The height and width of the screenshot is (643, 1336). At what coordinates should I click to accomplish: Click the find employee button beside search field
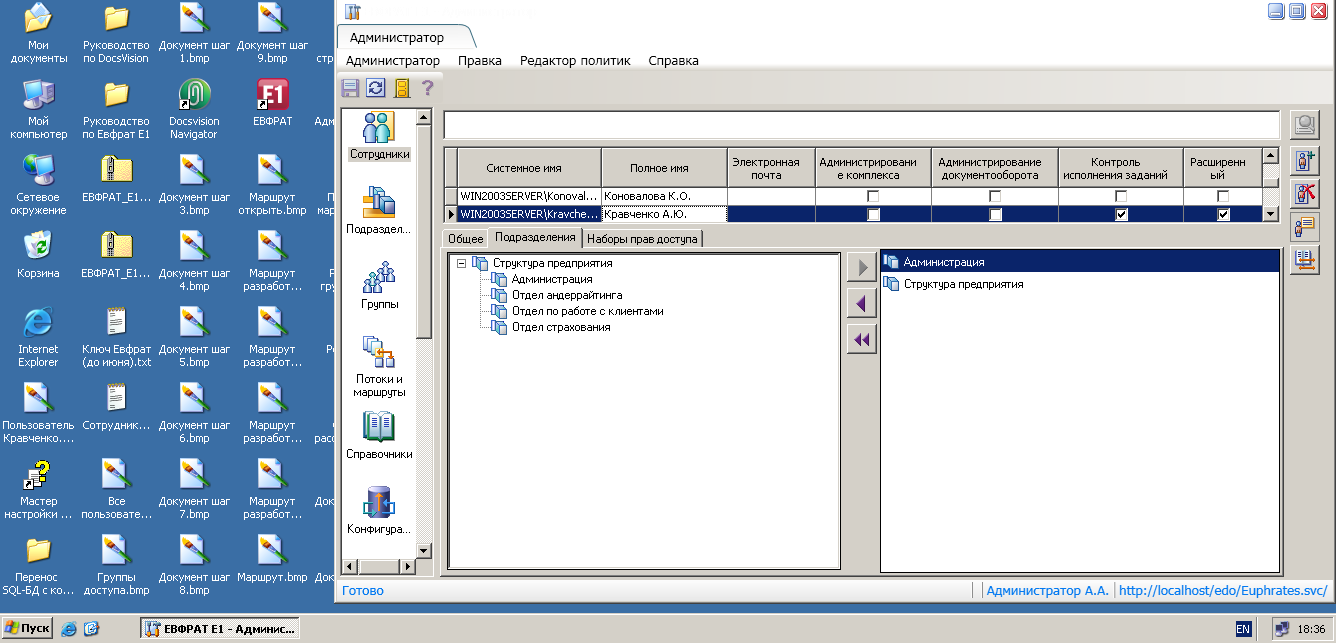click(x=1304, y=125)
